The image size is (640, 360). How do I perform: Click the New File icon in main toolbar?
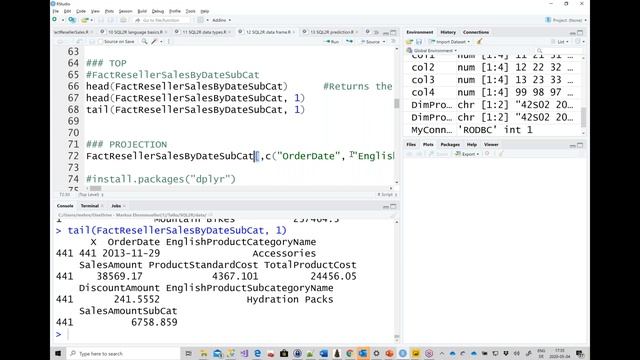tap(55, 20)
